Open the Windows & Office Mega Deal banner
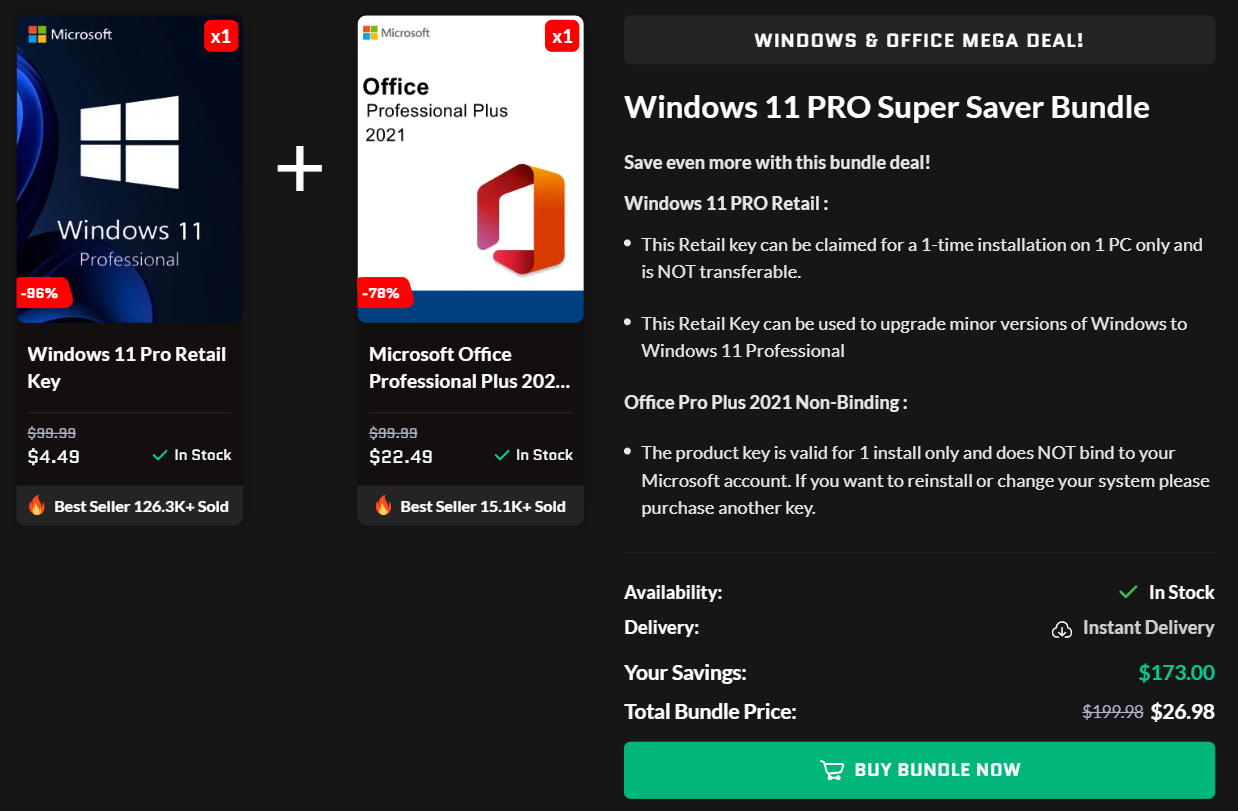Viewport: 1238px width, 811px height. pyautogui.click(x=919, y=39)
